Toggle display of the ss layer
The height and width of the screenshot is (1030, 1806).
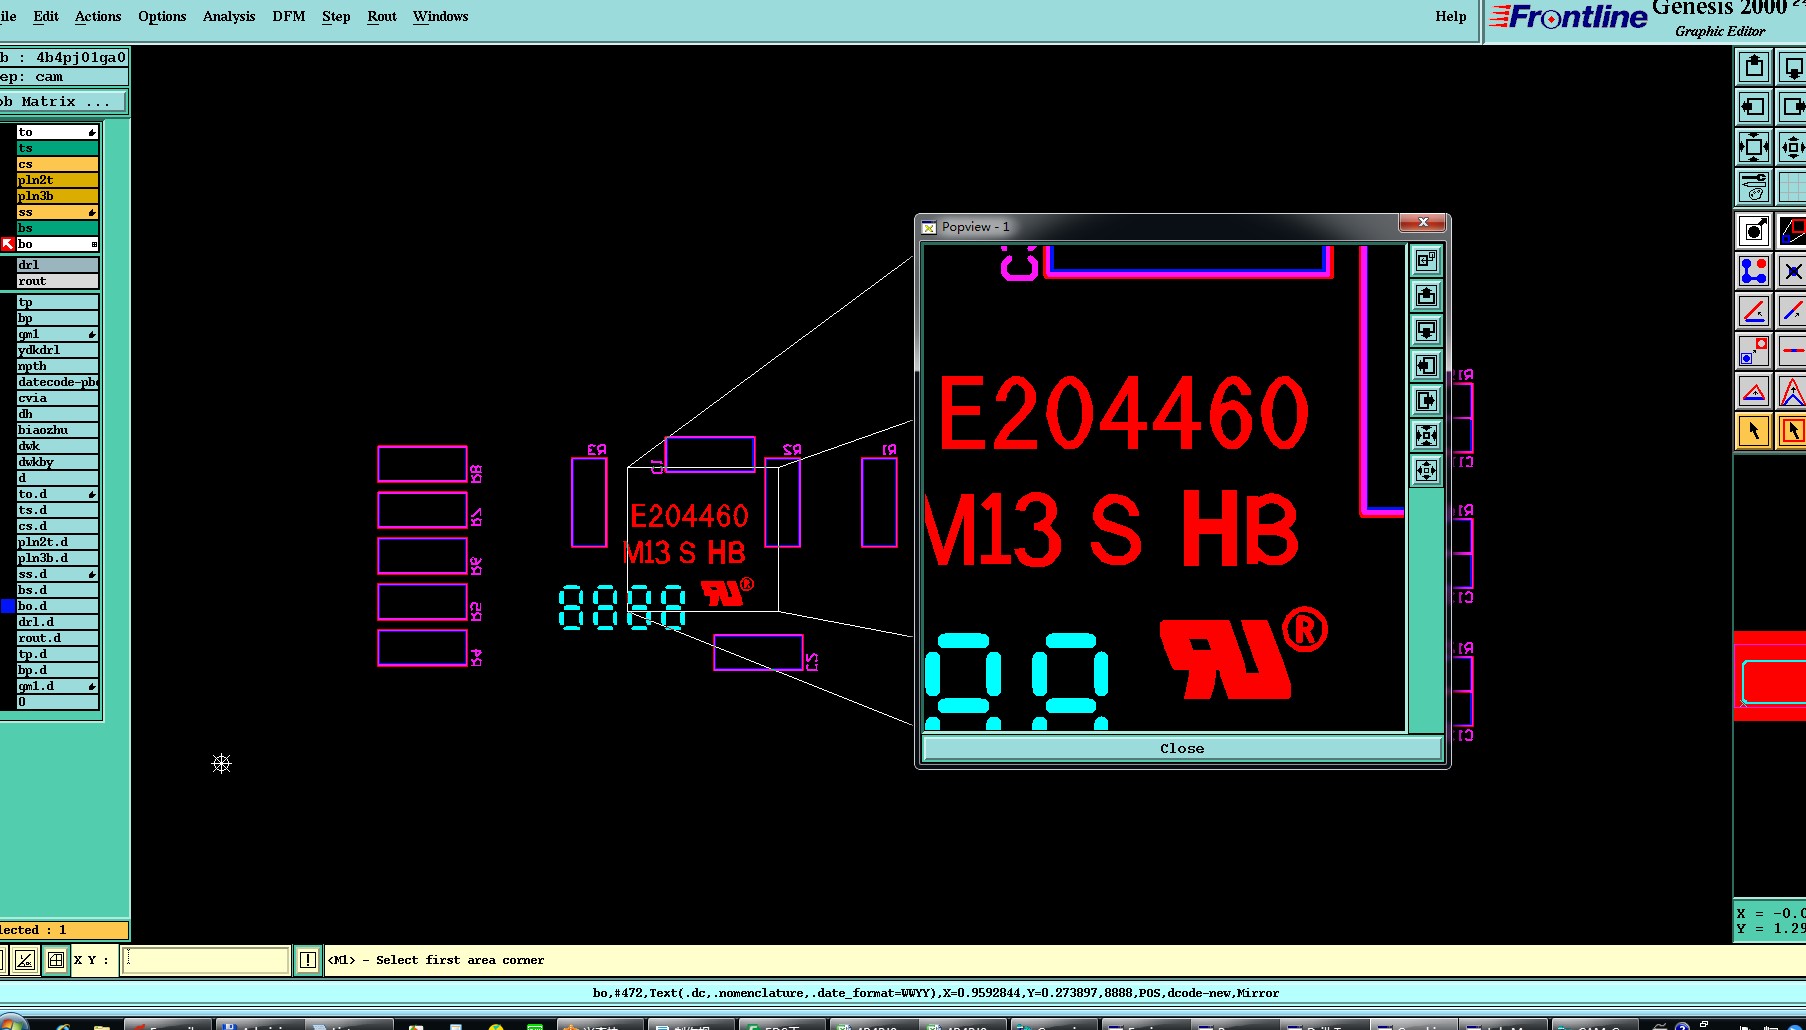coord(58,212)
